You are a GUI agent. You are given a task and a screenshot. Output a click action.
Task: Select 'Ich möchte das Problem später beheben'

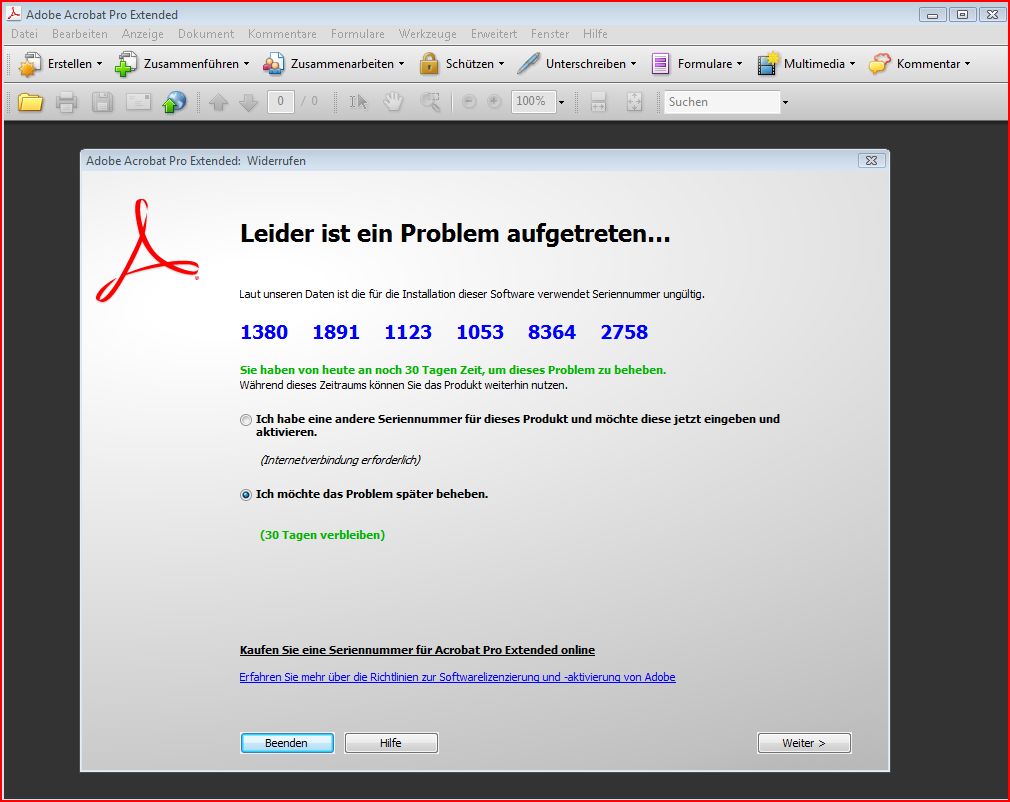[245, 495]
